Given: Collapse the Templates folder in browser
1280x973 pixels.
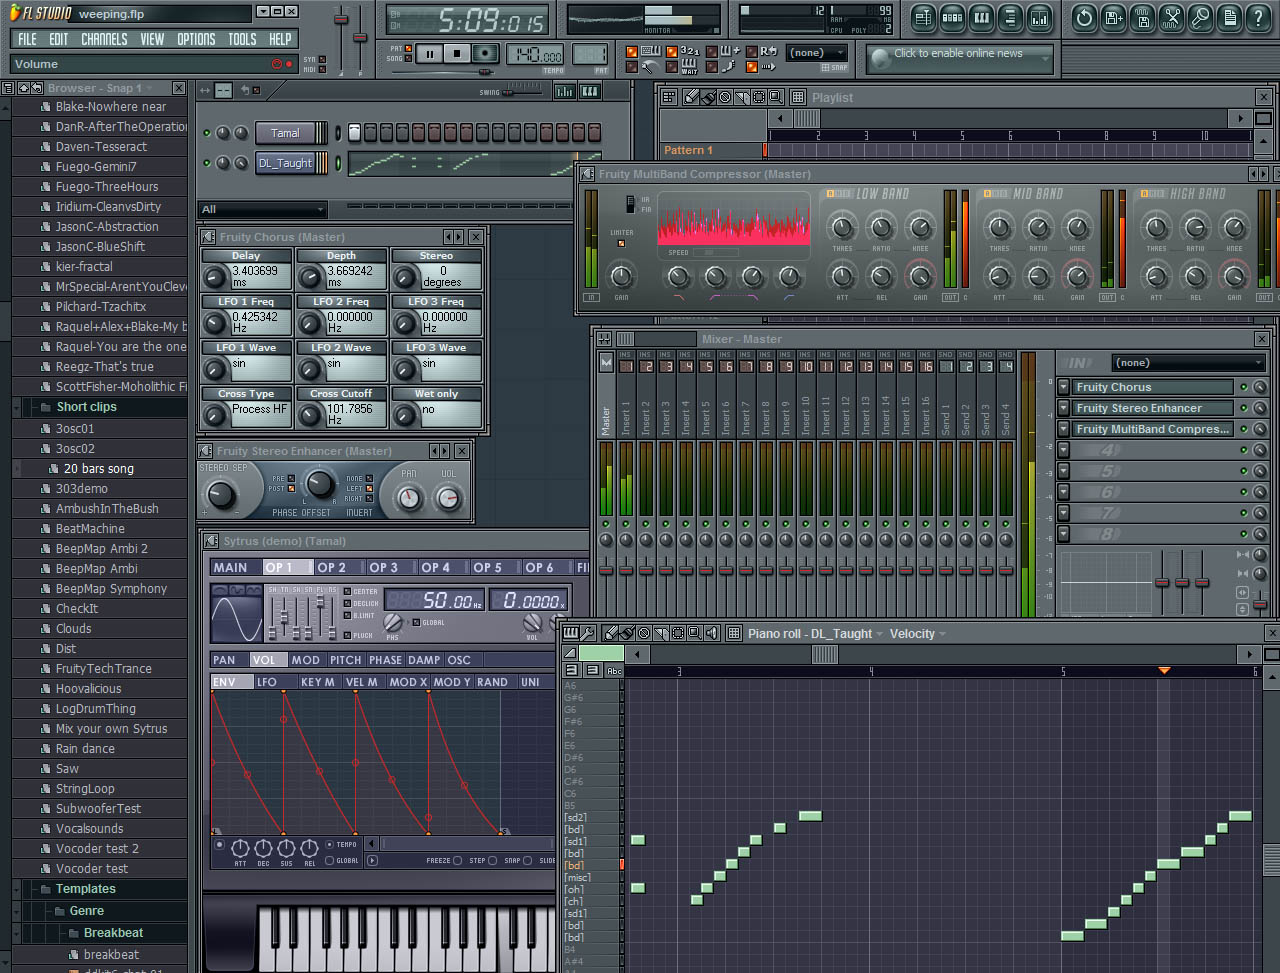Looking at the screenshot, I should point(17,889).
